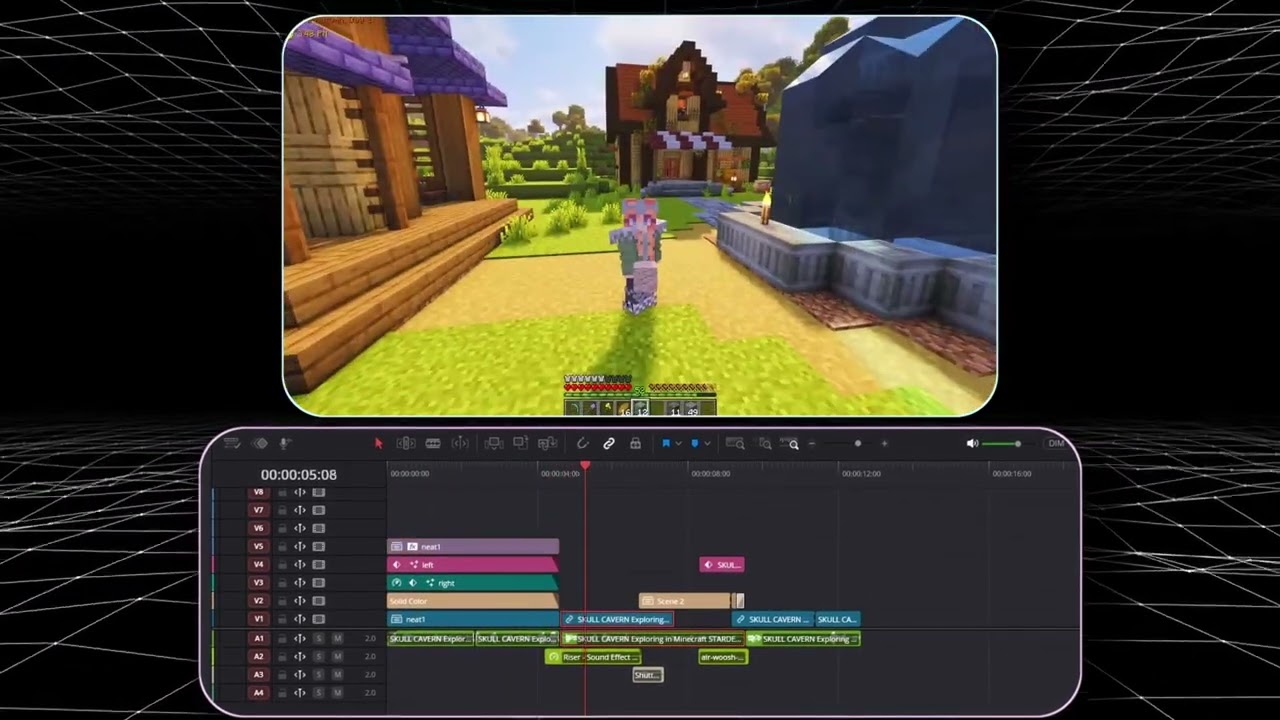Select the Solid Color clip on V2
Screen dimensions: 1280x720
click(x=473, y=601)
